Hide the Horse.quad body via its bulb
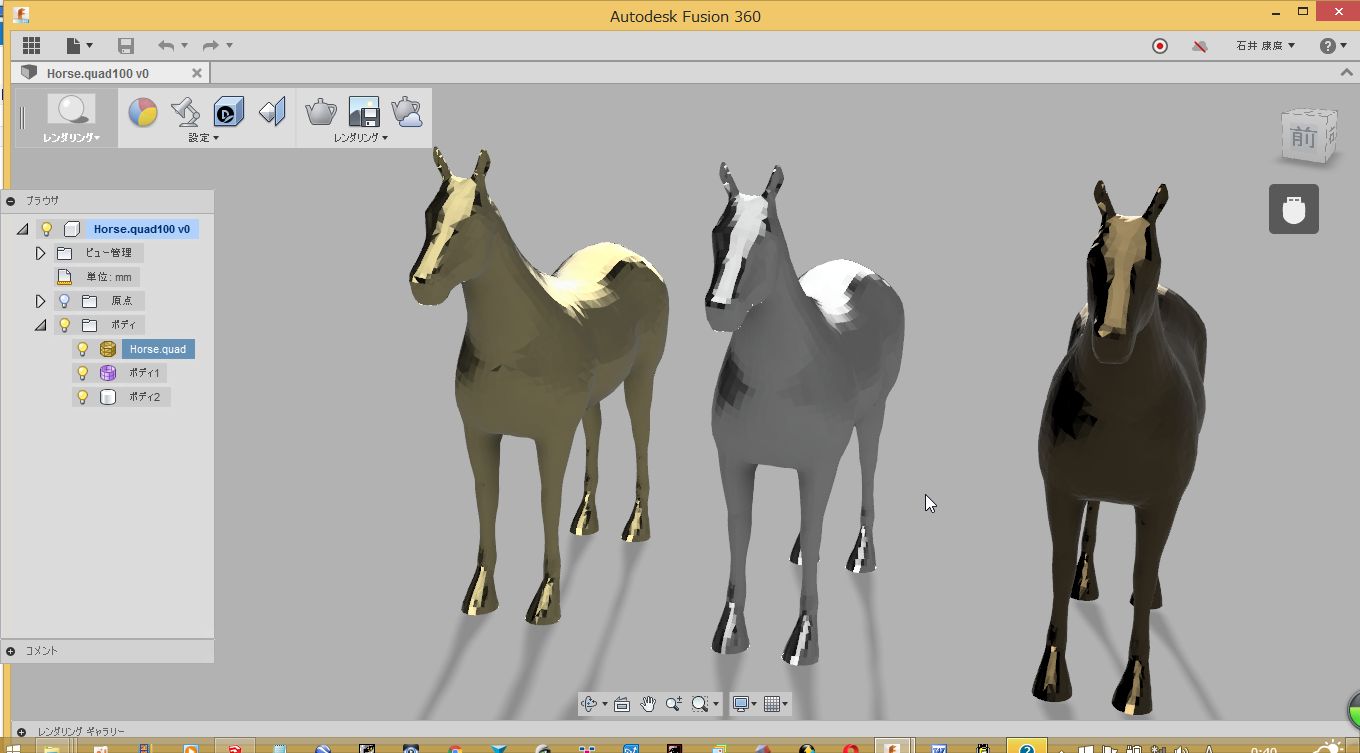This screenshot has height=753, width=1360. (x=83, y=349)
